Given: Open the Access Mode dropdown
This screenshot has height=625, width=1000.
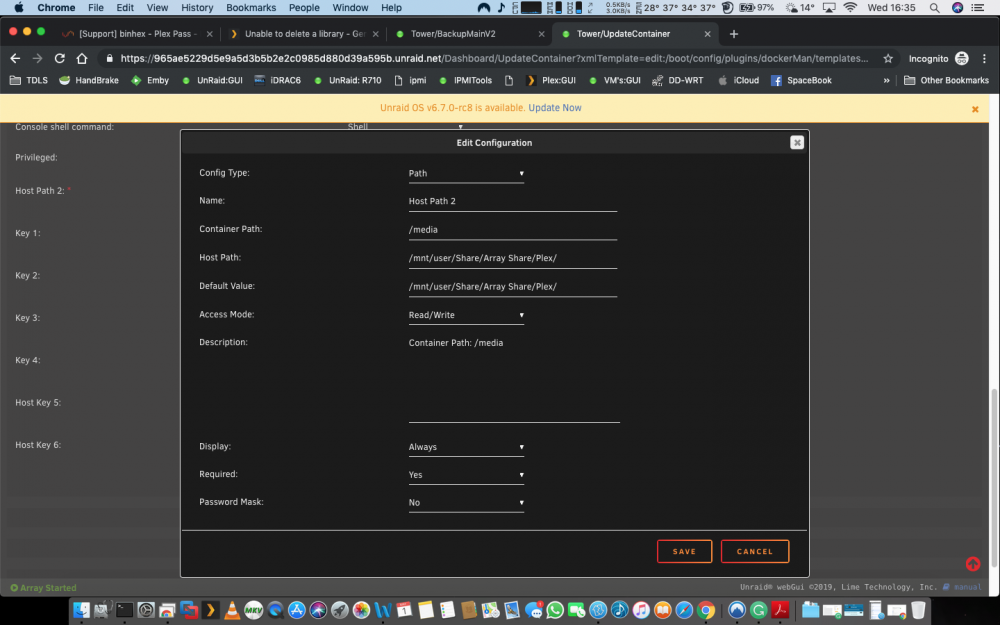Looking at the screenshot, I should click(466, 315).
